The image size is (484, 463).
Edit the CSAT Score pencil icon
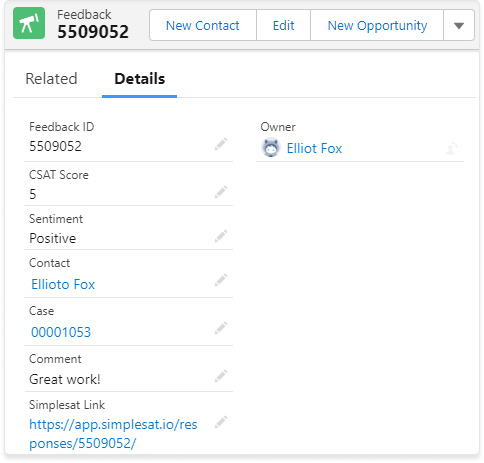pyautogui.click(x=221, y=192)
